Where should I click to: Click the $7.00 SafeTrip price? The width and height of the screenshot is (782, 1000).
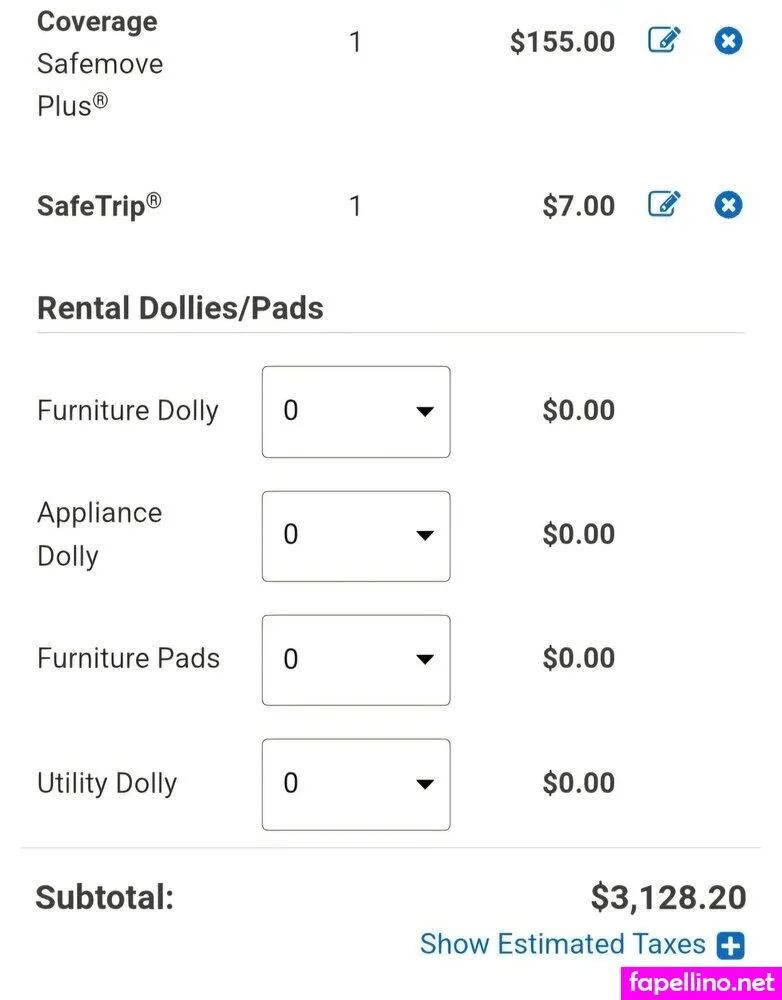(578, 206)
